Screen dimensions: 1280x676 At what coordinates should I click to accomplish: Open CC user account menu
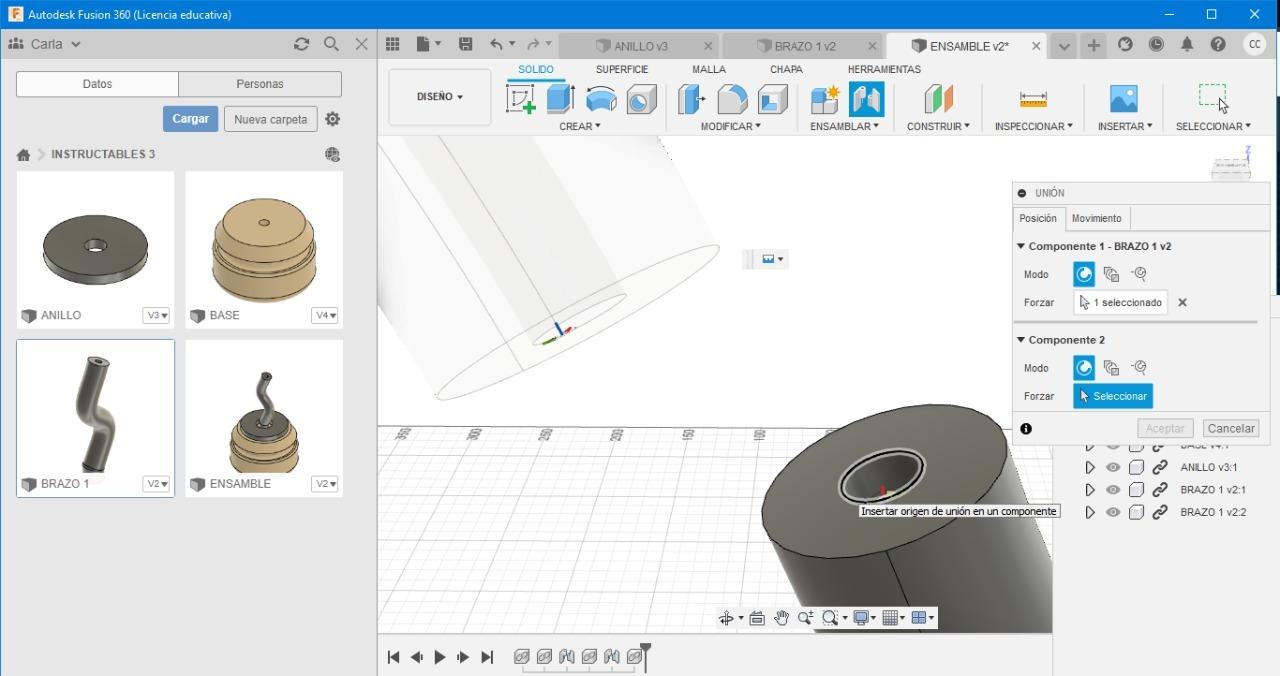[x=1254, y=44]
